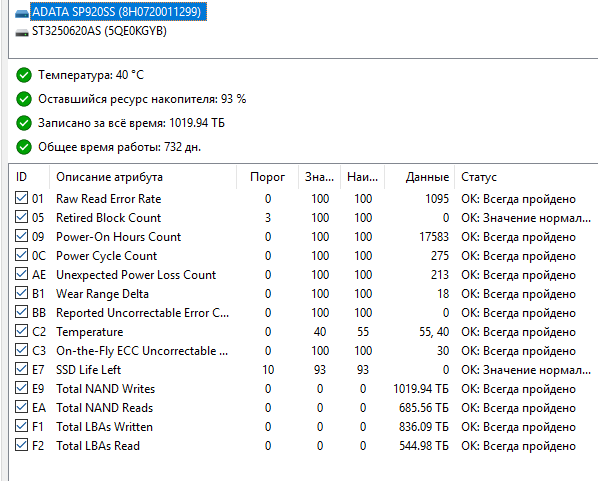Click the green check beside Оставшийся ресурс накопителя
The image size is (598, 481).
(x=24, y=99)
